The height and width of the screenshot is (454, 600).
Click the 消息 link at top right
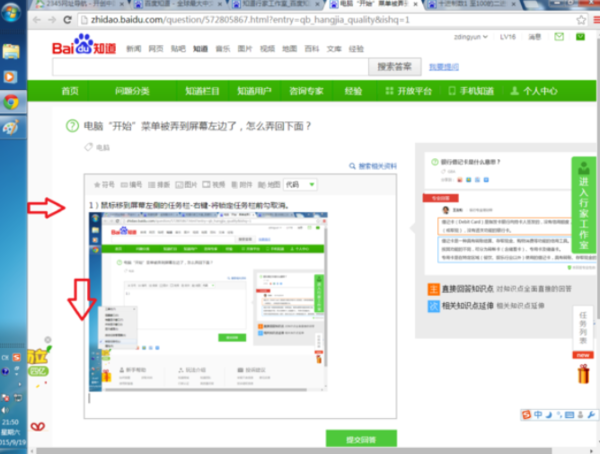(x=535, y=37)
